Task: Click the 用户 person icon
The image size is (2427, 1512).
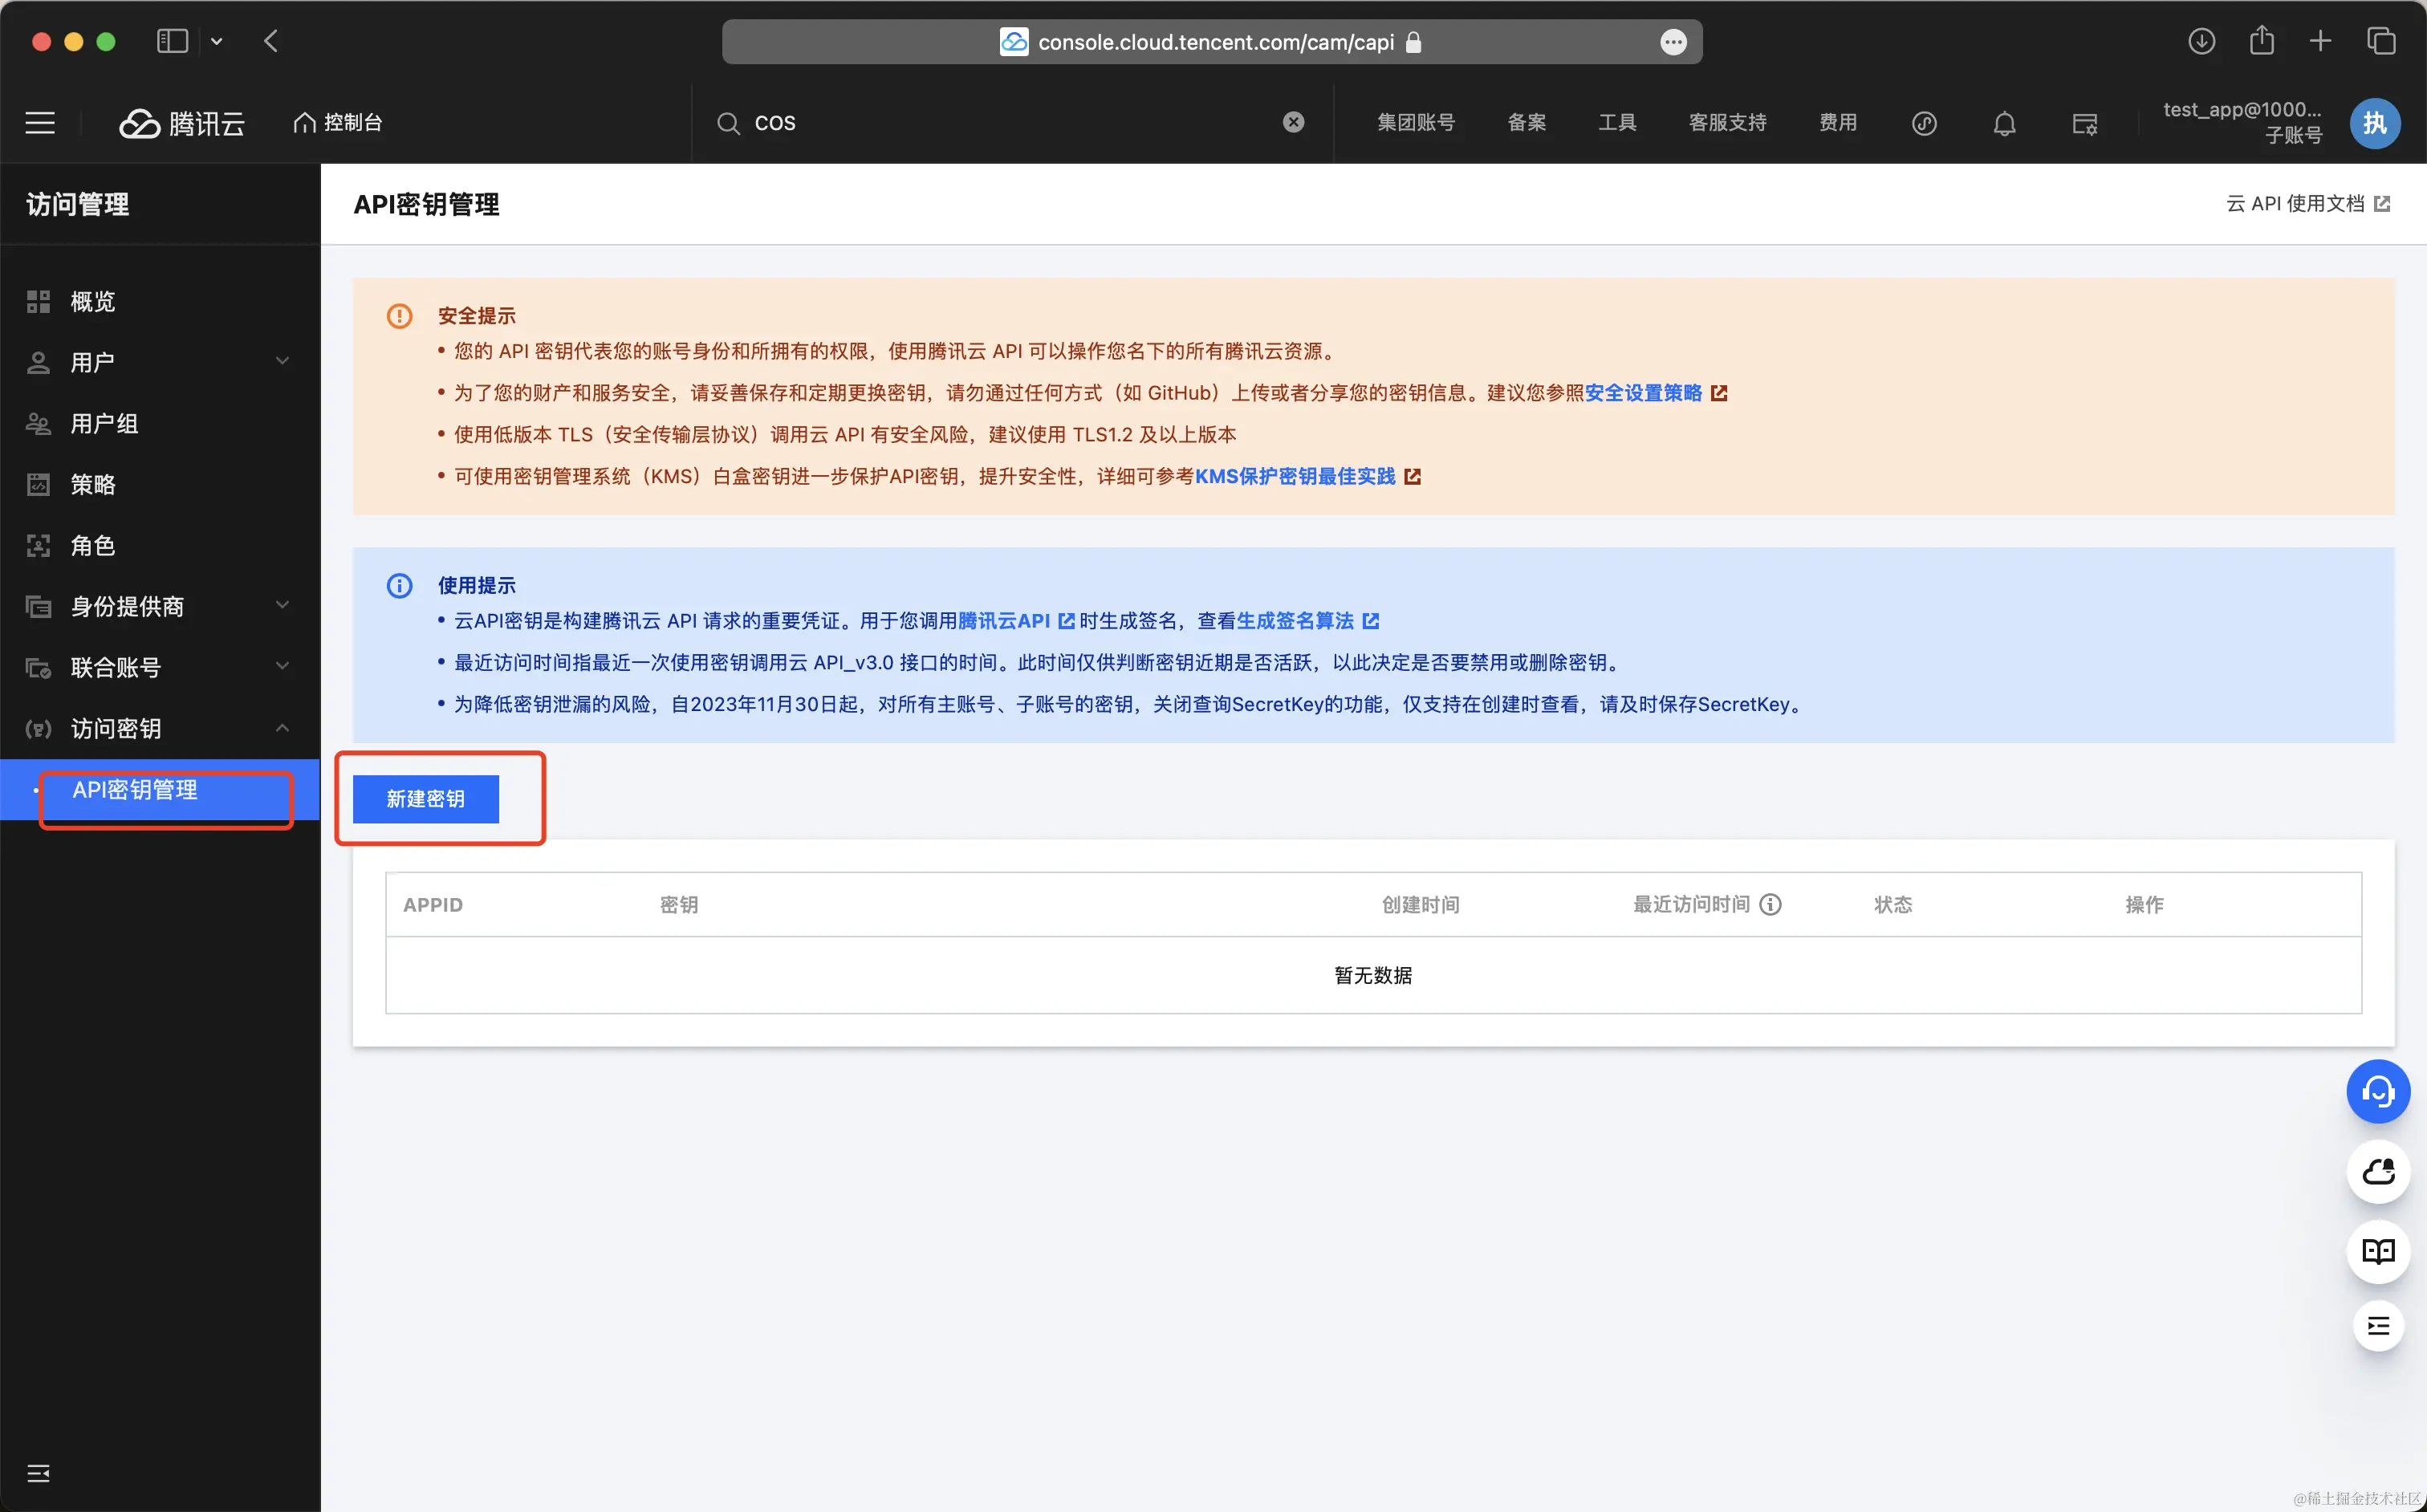Action: [38, 362]
